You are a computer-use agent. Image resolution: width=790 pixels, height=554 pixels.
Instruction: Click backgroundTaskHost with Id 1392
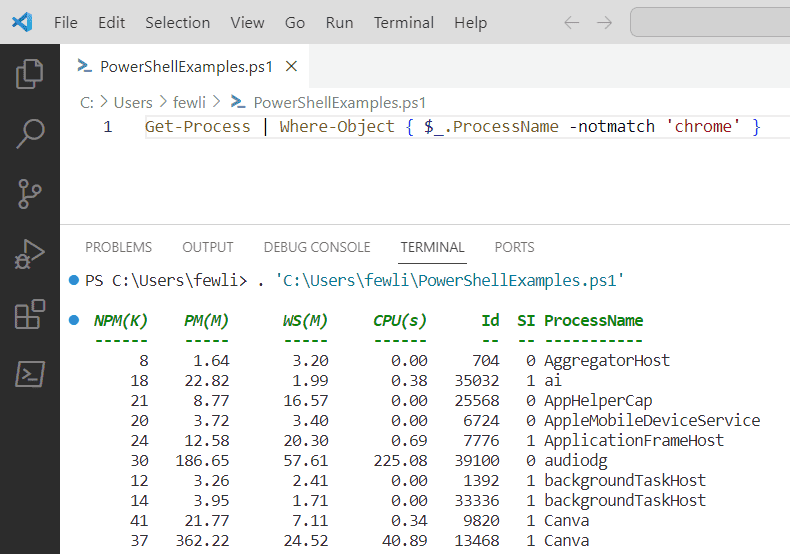pos(625,480)
